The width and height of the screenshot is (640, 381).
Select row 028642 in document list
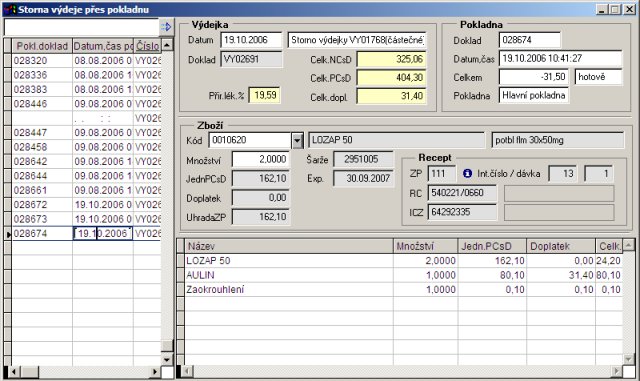click(x=86, y=161)
